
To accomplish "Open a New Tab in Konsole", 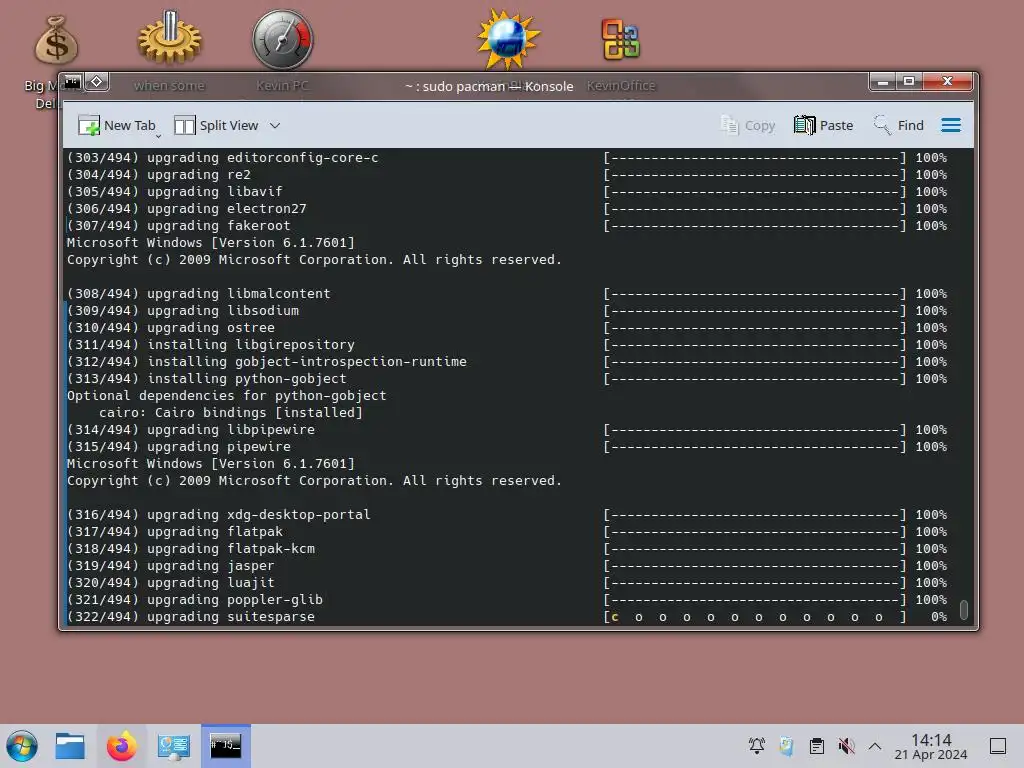I will (x=116, y=125).
